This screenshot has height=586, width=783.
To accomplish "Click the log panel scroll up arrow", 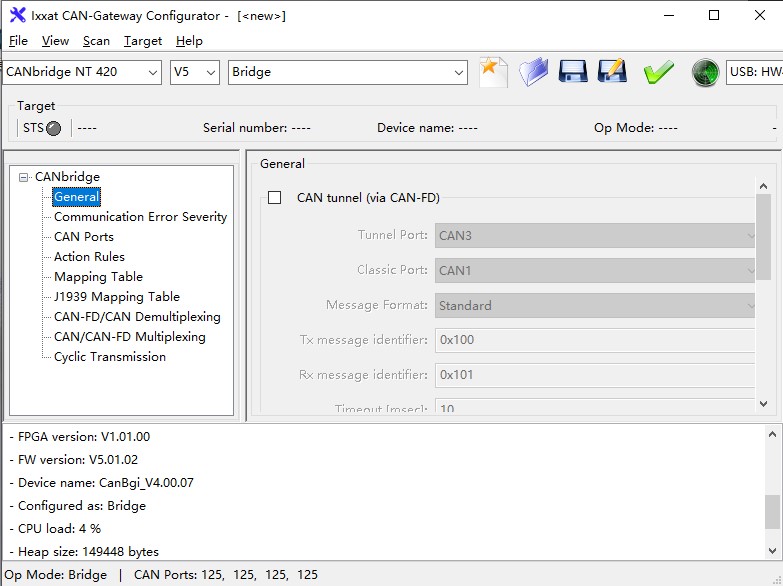I will pyautogui.click(x=772, y=435).
